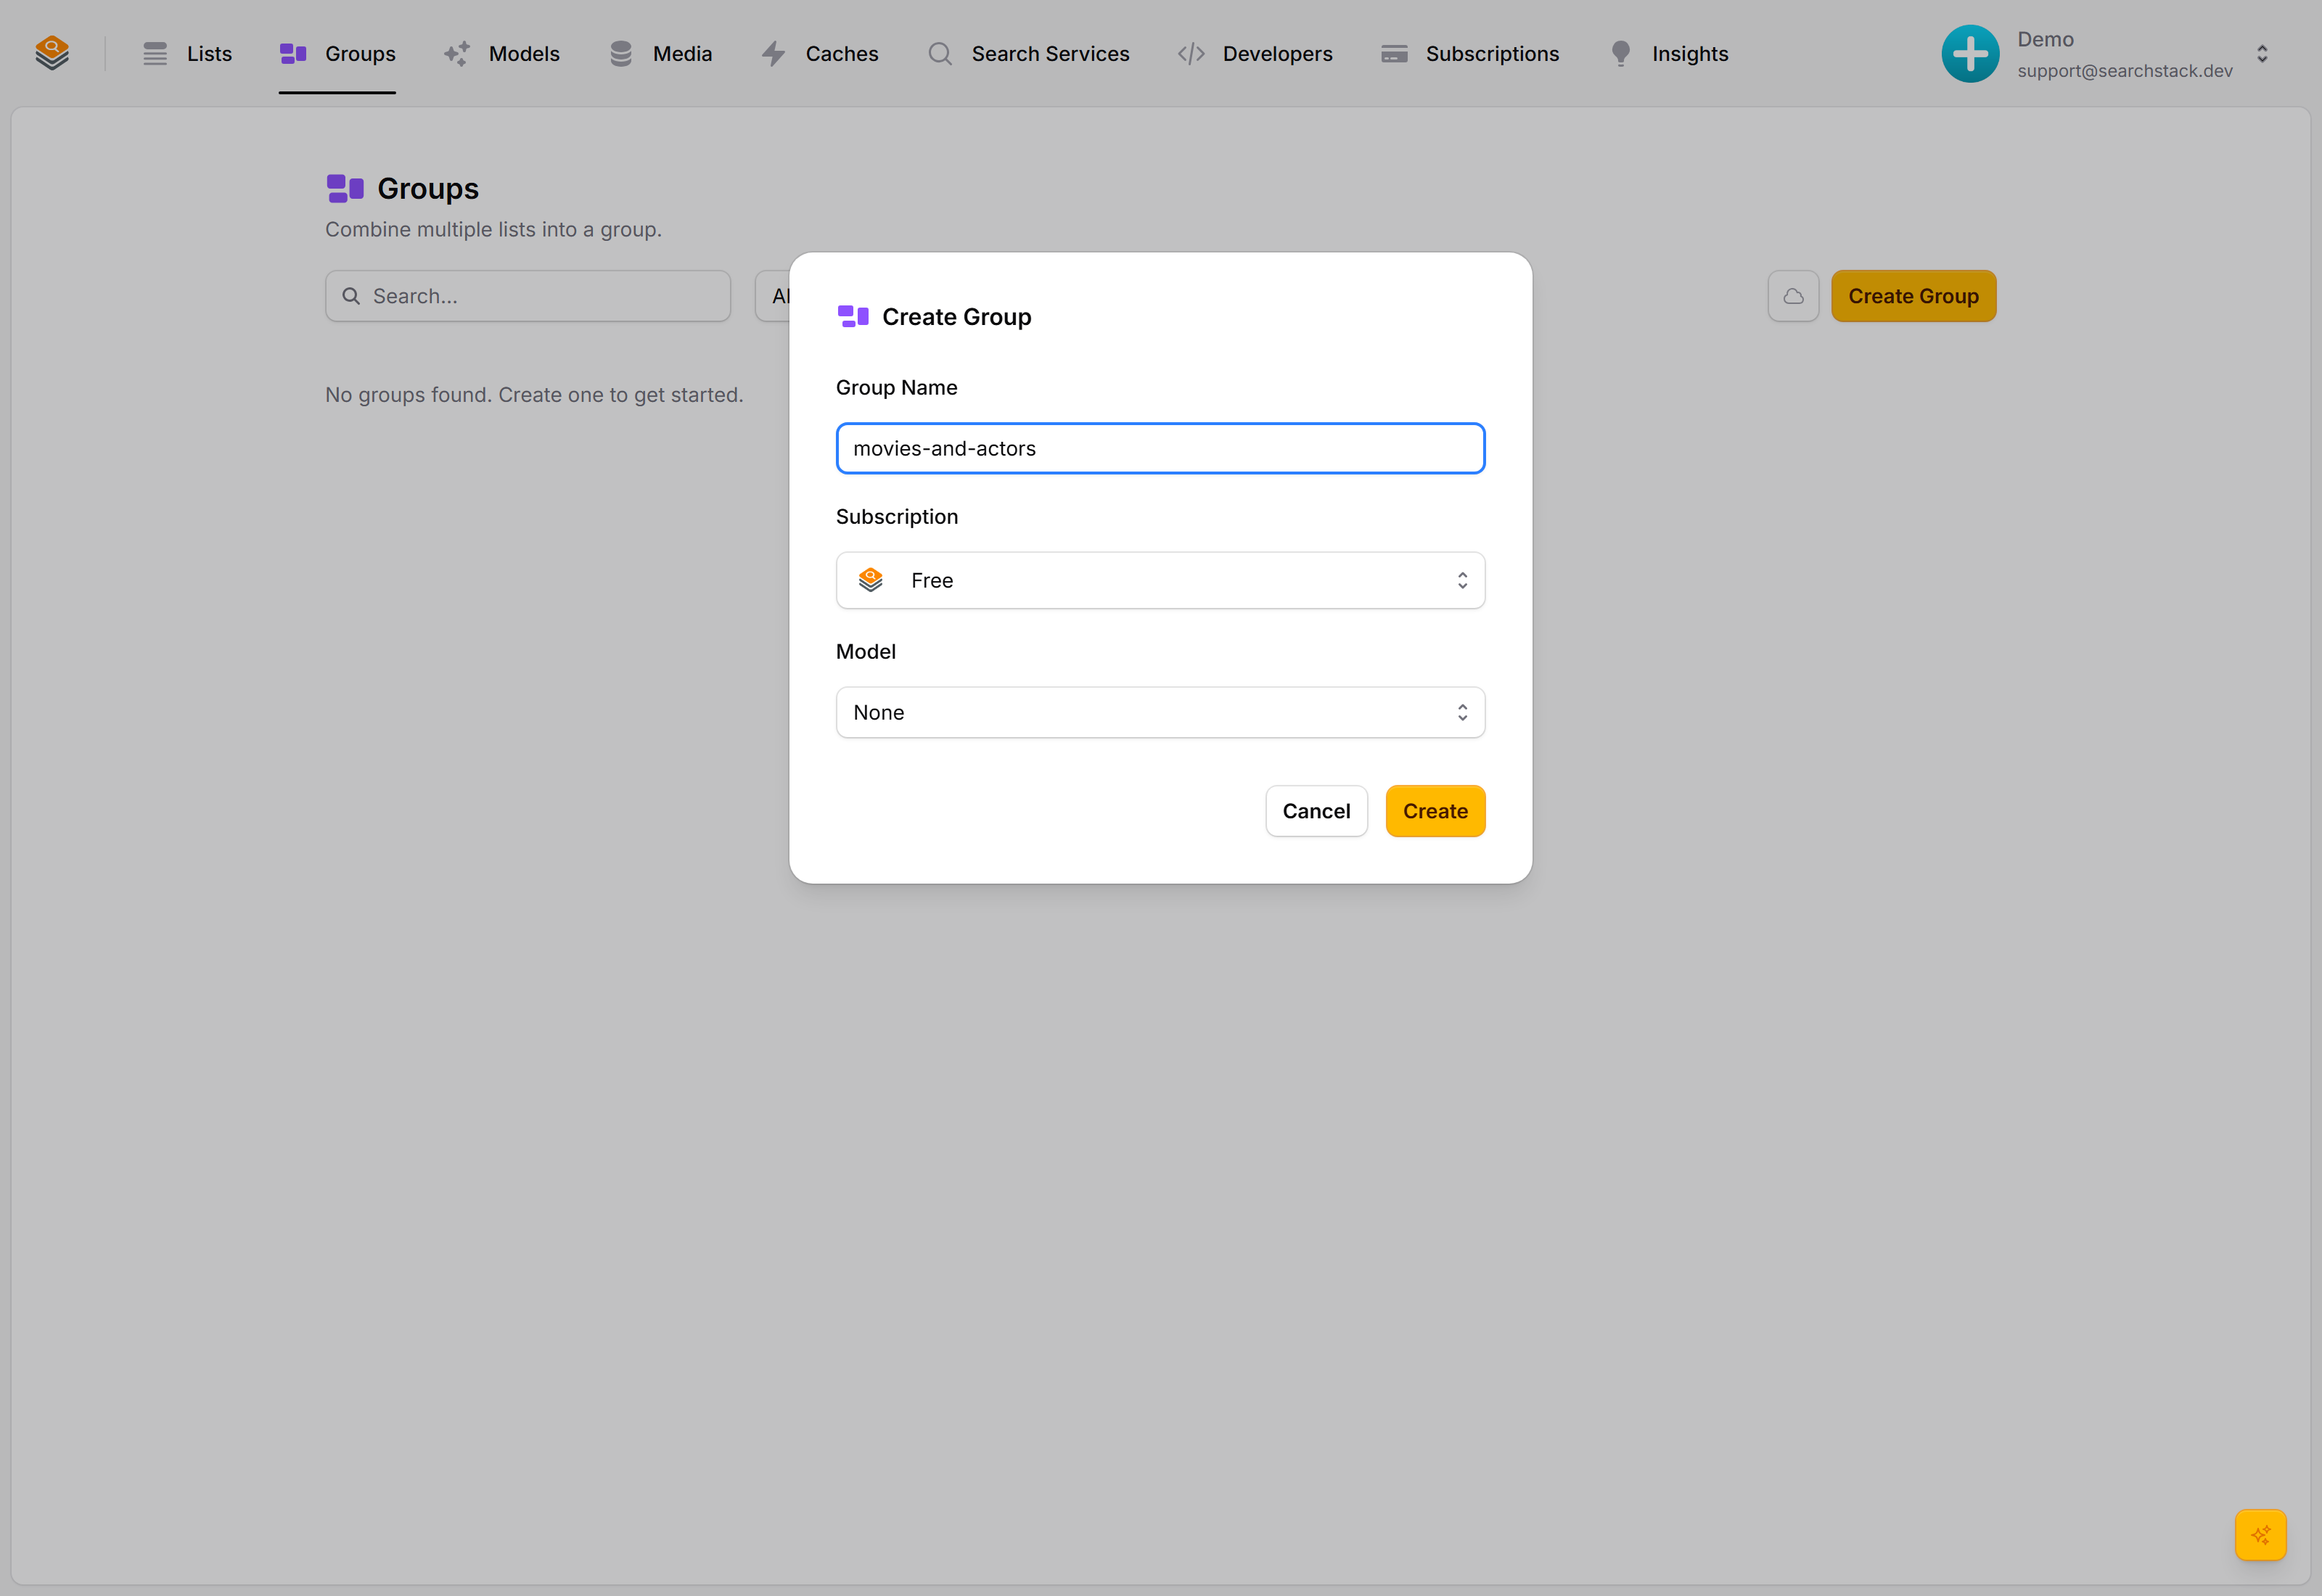Click the Subscription label

point(896,517)
